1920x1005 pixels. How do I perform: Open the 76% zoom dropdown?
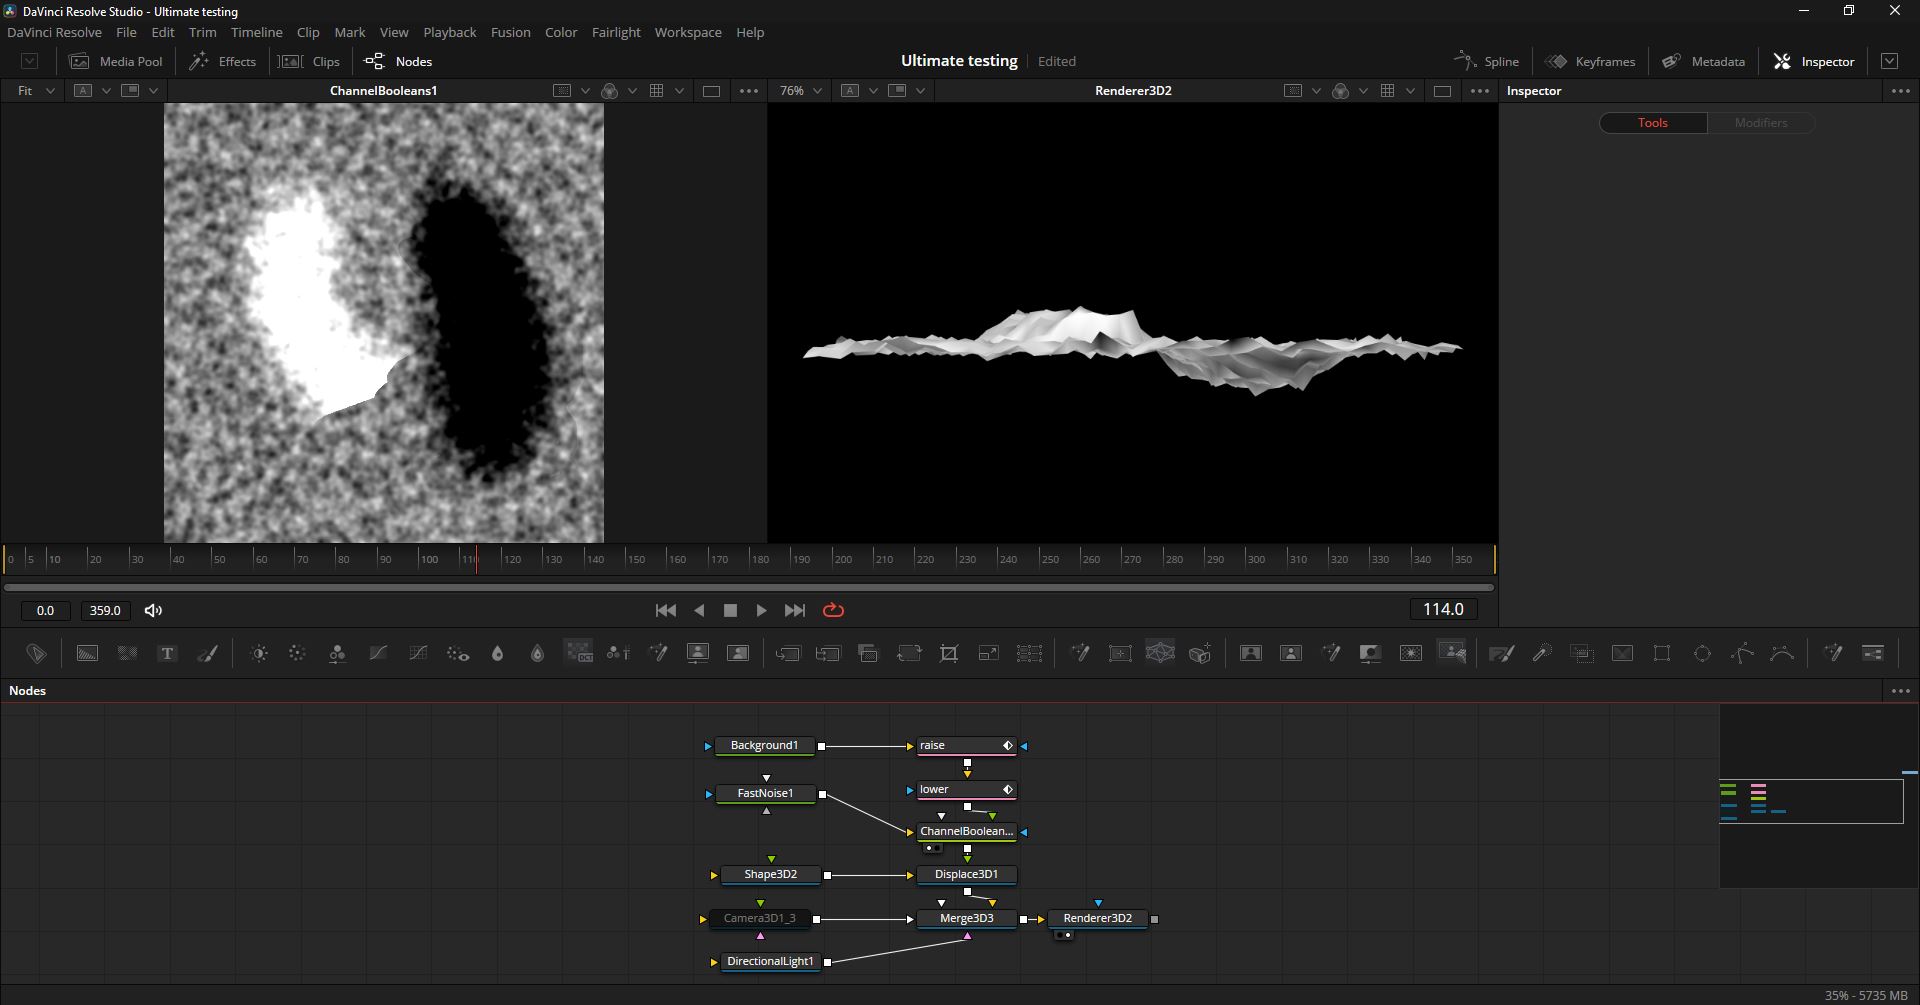click(x=801, y=90)
